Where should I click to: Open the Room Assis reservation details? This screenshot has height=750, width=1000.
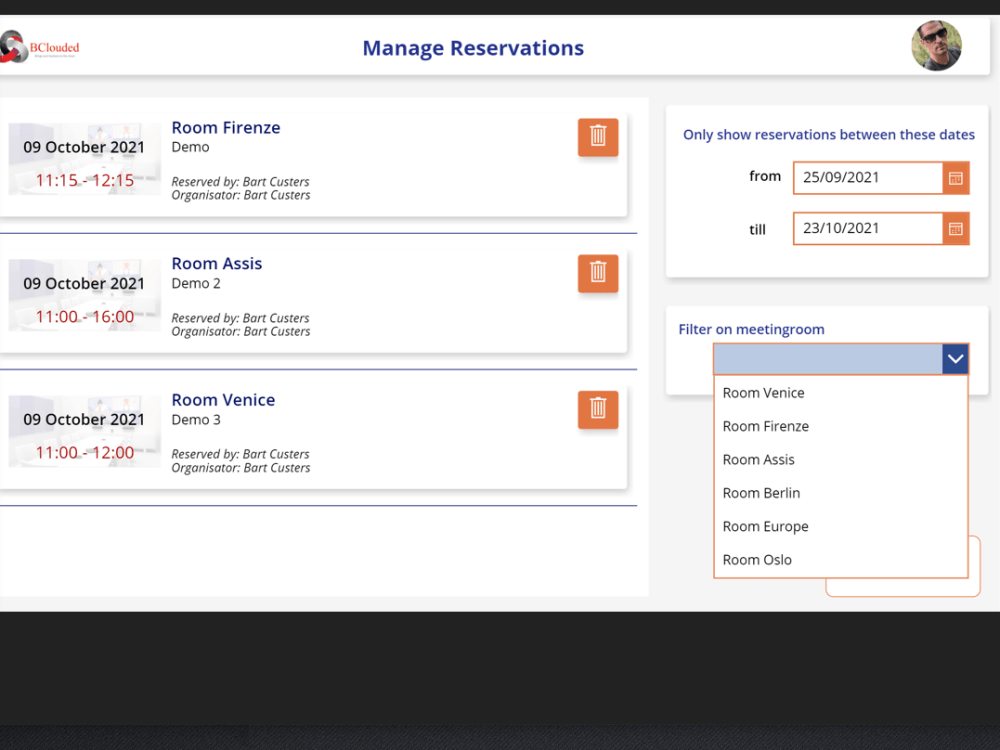tap(217, 263)
